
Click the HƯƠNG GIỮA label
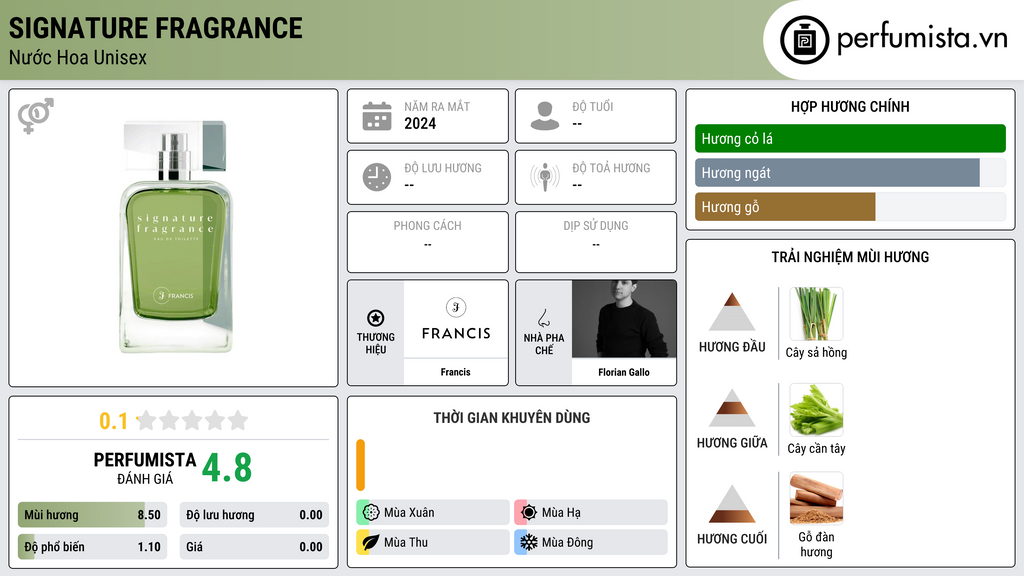click(732, 443)
